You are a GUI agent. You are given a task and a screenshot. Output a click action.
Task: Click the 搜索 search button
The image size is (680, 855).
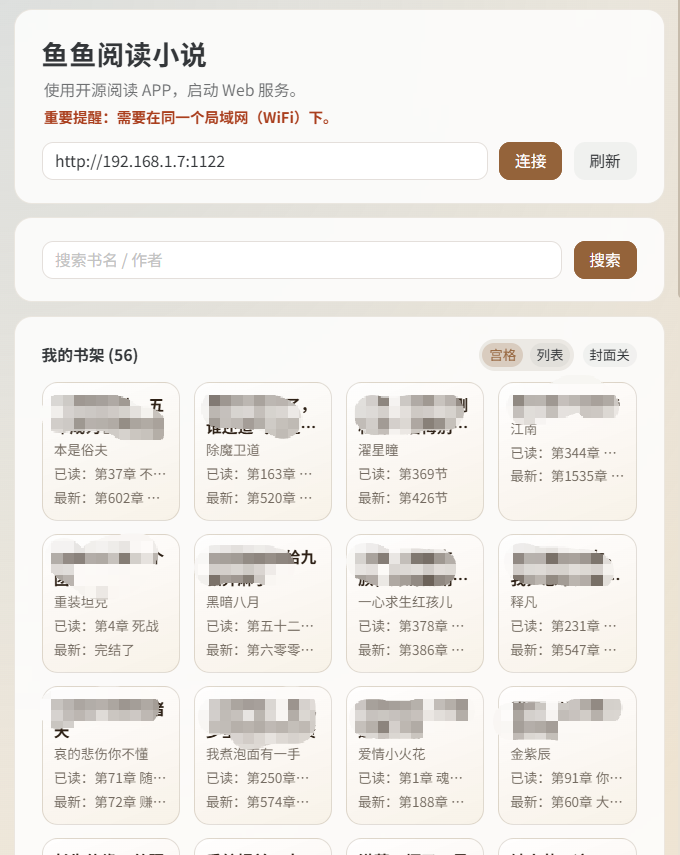[605, 260]
